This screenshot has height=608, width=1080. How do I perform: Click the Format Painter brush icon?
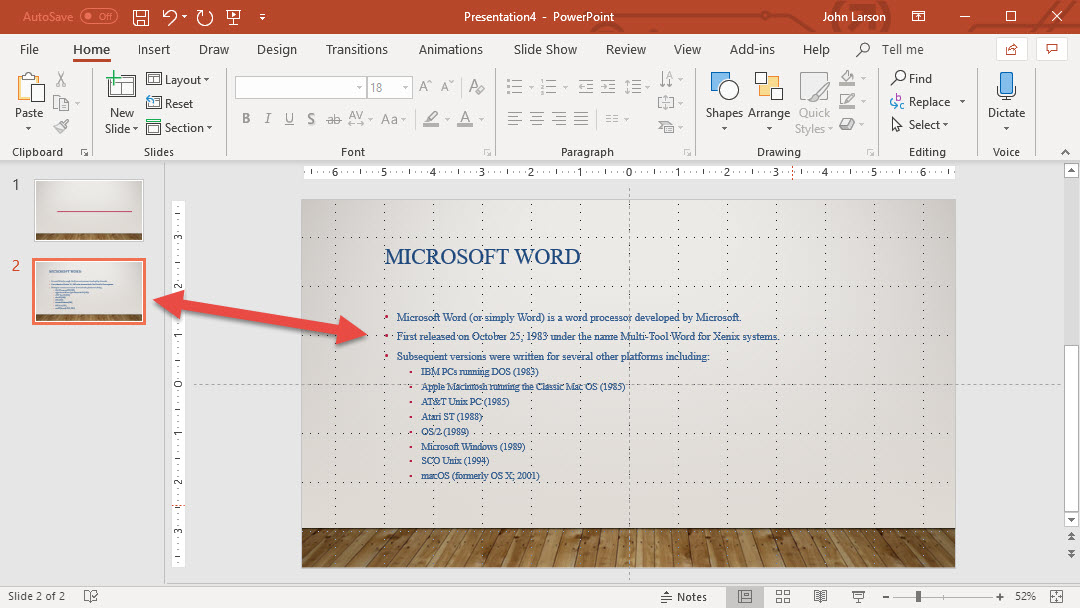tap(62, 127)
